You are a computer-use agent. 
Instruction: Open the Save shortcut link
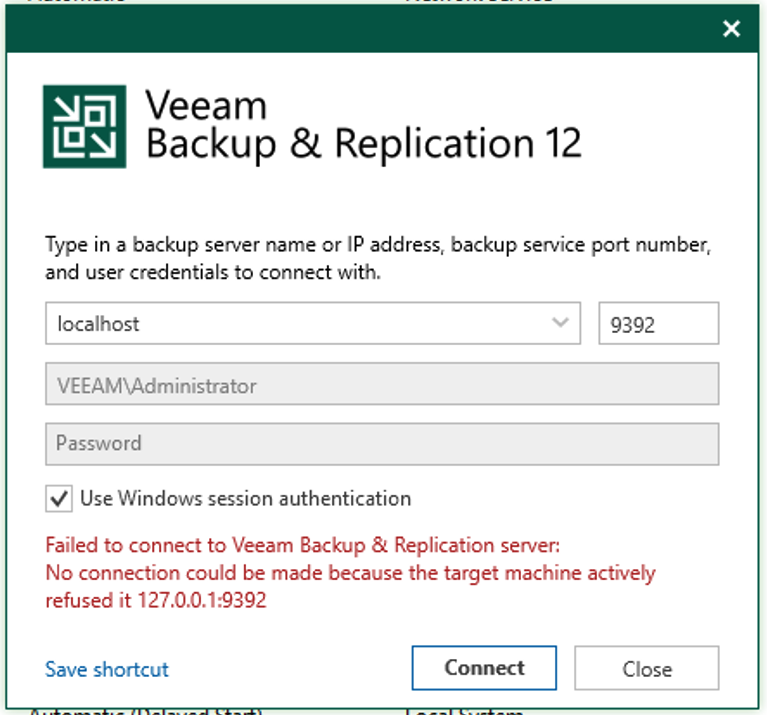107,669
